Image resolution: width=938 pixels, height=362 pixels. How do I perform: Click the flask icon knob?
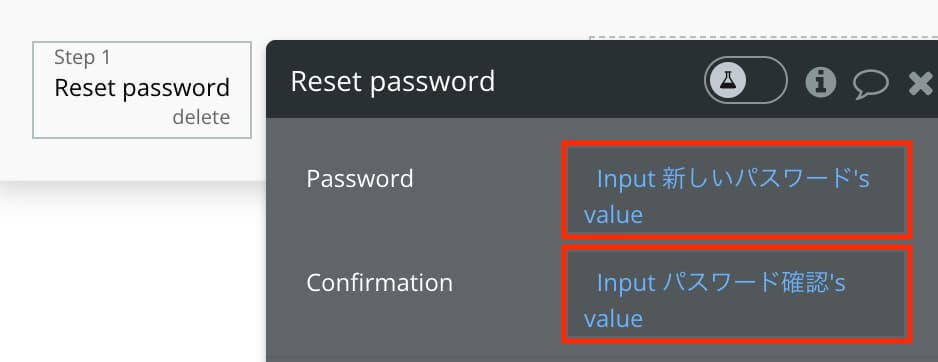point(728,80)
